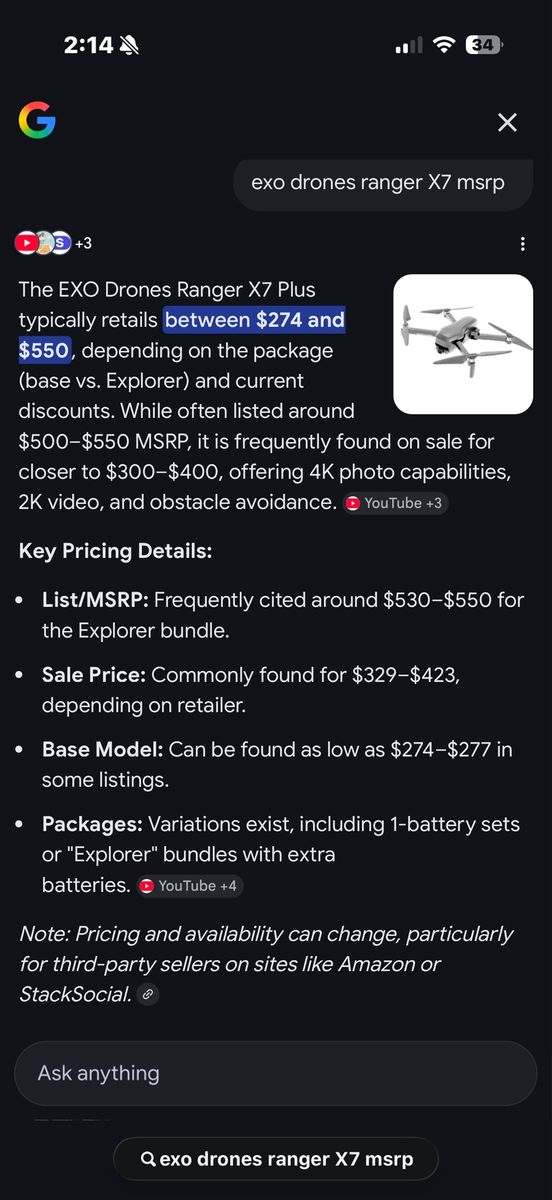Close the AI overview panel
The width and height of the screenshot is (552, 1200).
pos(507,122)
